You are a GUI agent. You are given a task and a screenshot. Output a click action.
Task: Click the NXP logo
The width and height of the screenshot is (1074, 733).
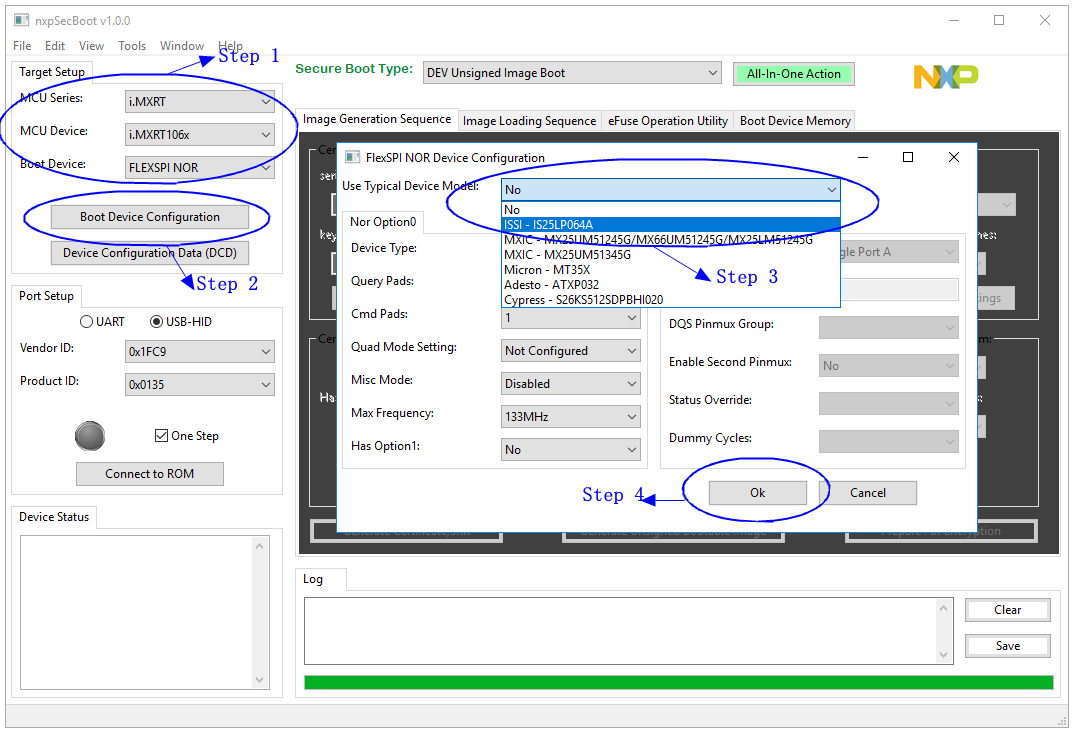(945, 75)
